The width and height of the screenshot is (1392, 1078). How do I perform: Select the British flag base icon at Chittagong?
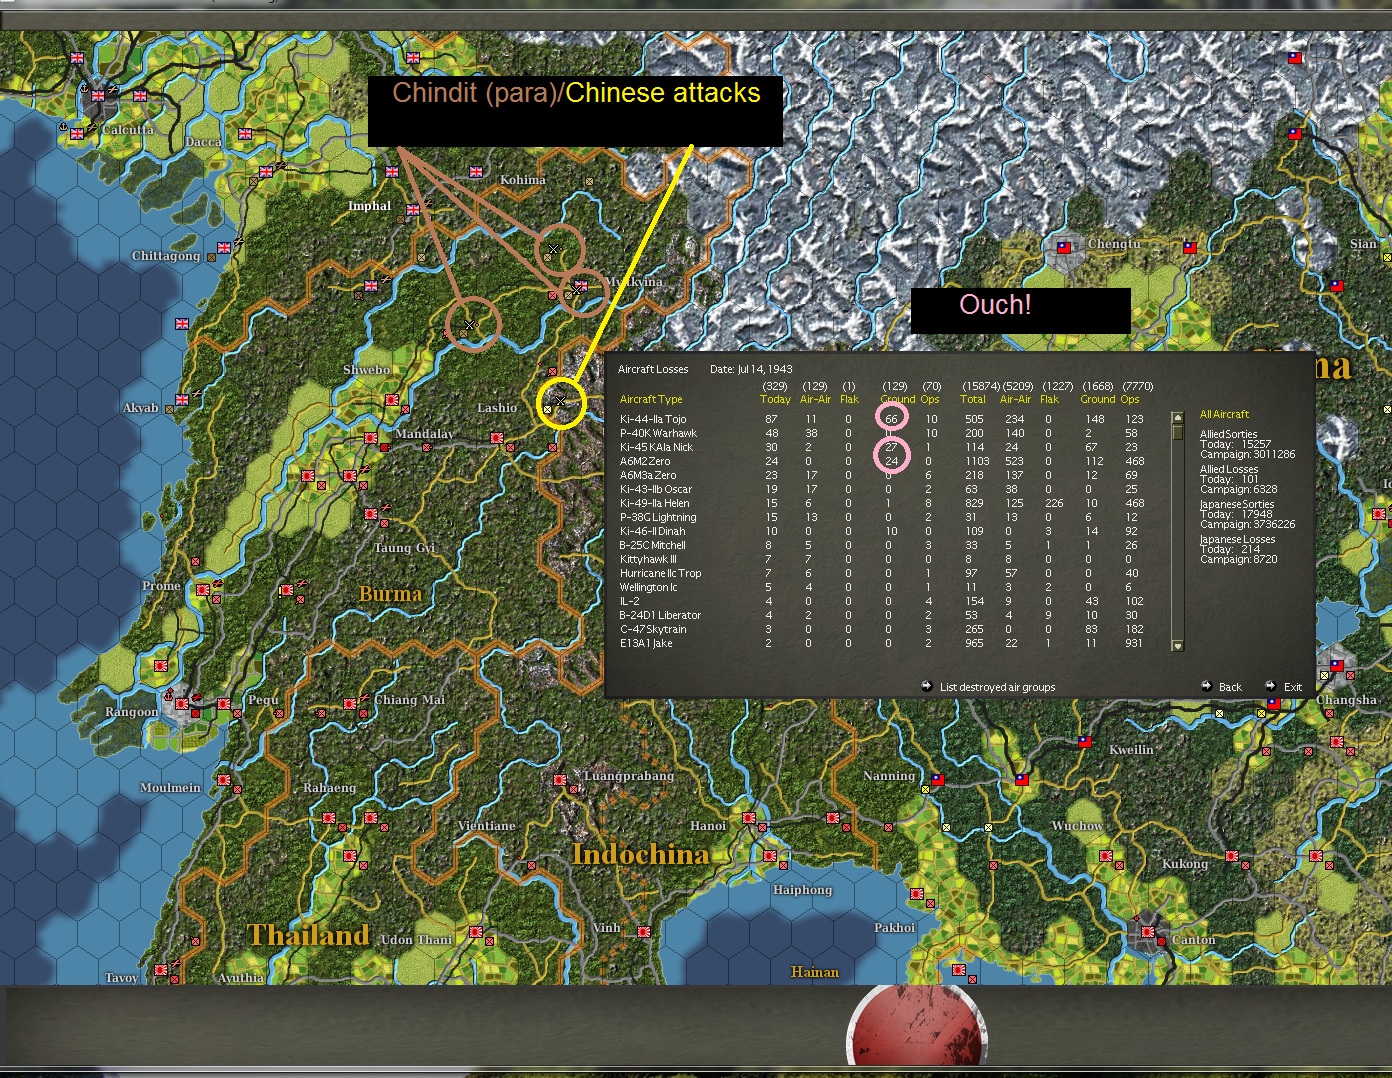point(224,248)
